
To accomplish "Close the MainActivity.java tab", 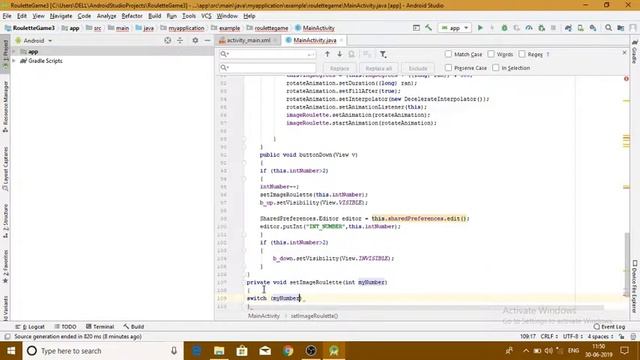I will (342, 40).
